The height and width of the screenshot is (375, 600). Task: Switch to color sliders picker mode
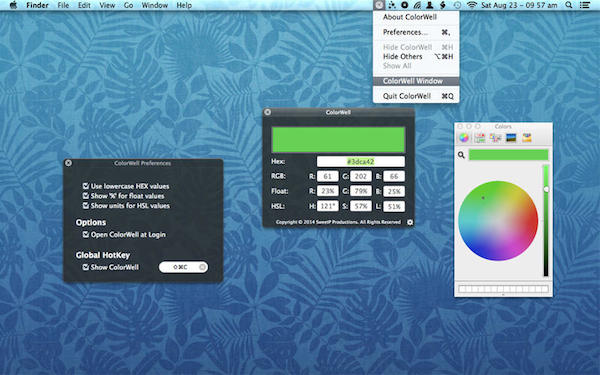point(479,138)
